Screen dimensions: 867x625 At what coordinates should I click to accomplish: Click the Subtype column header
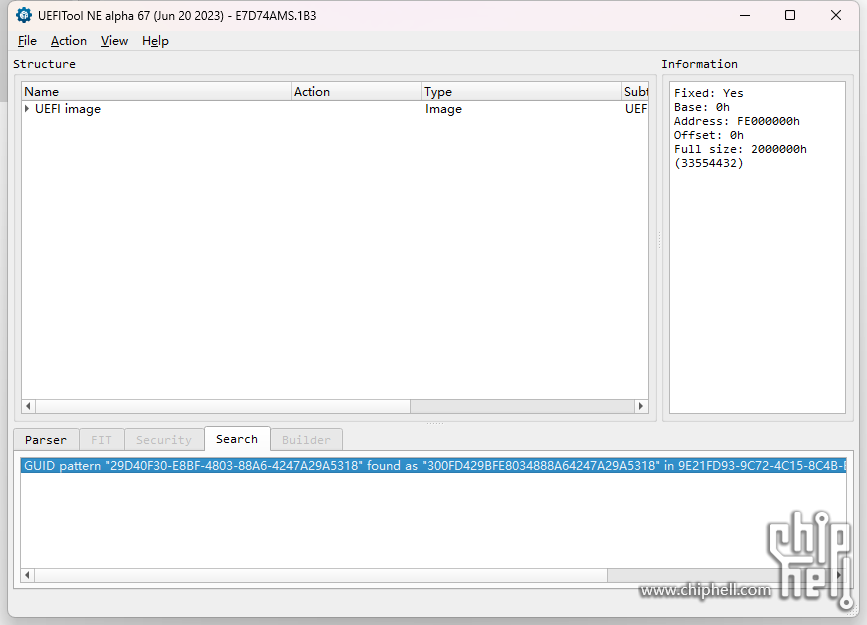pos(635,92)
